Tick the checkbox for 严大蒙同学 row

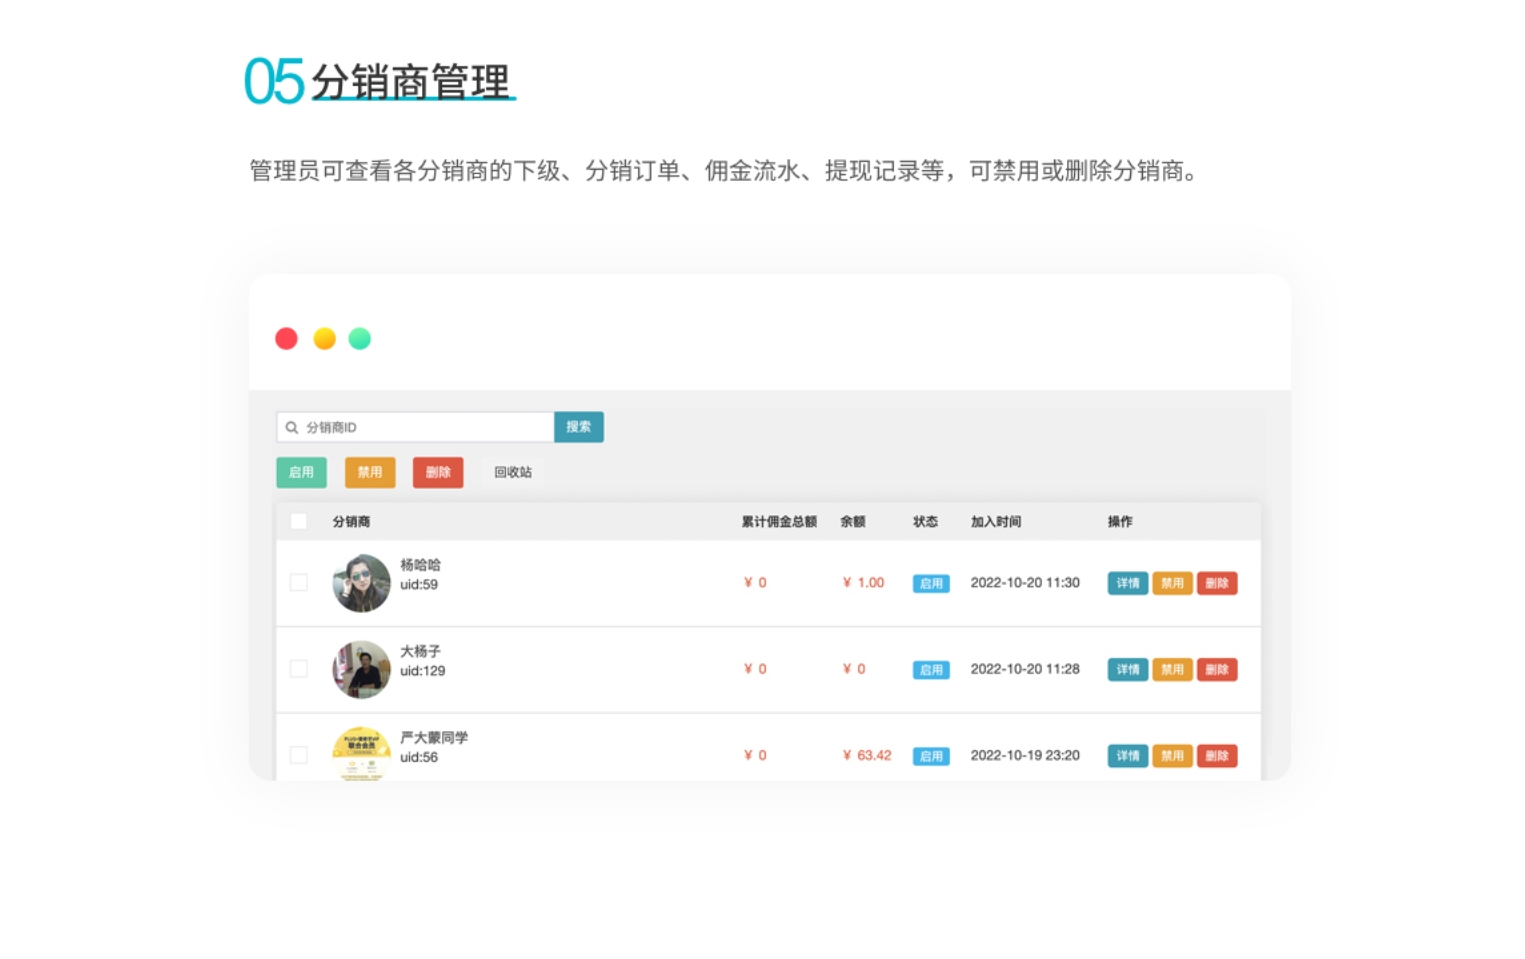298,755
